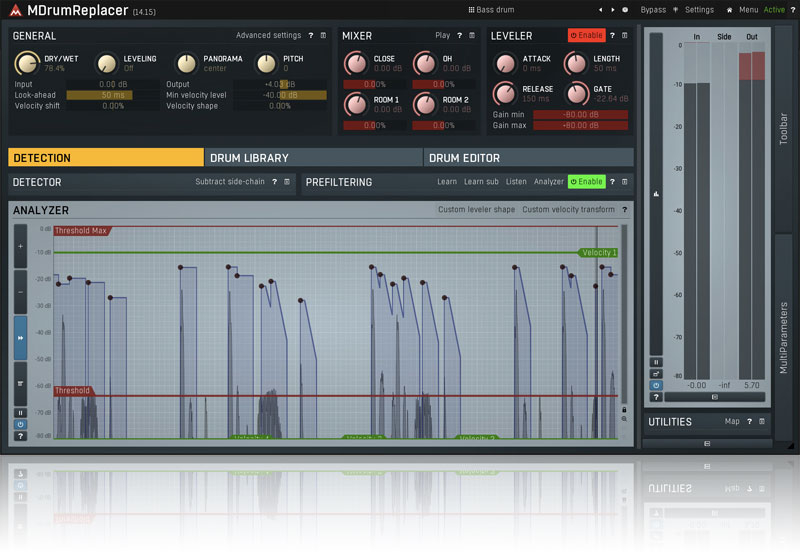
Task: Disable the Prefiltering Enable toggle
Action: tap(586, 182)
